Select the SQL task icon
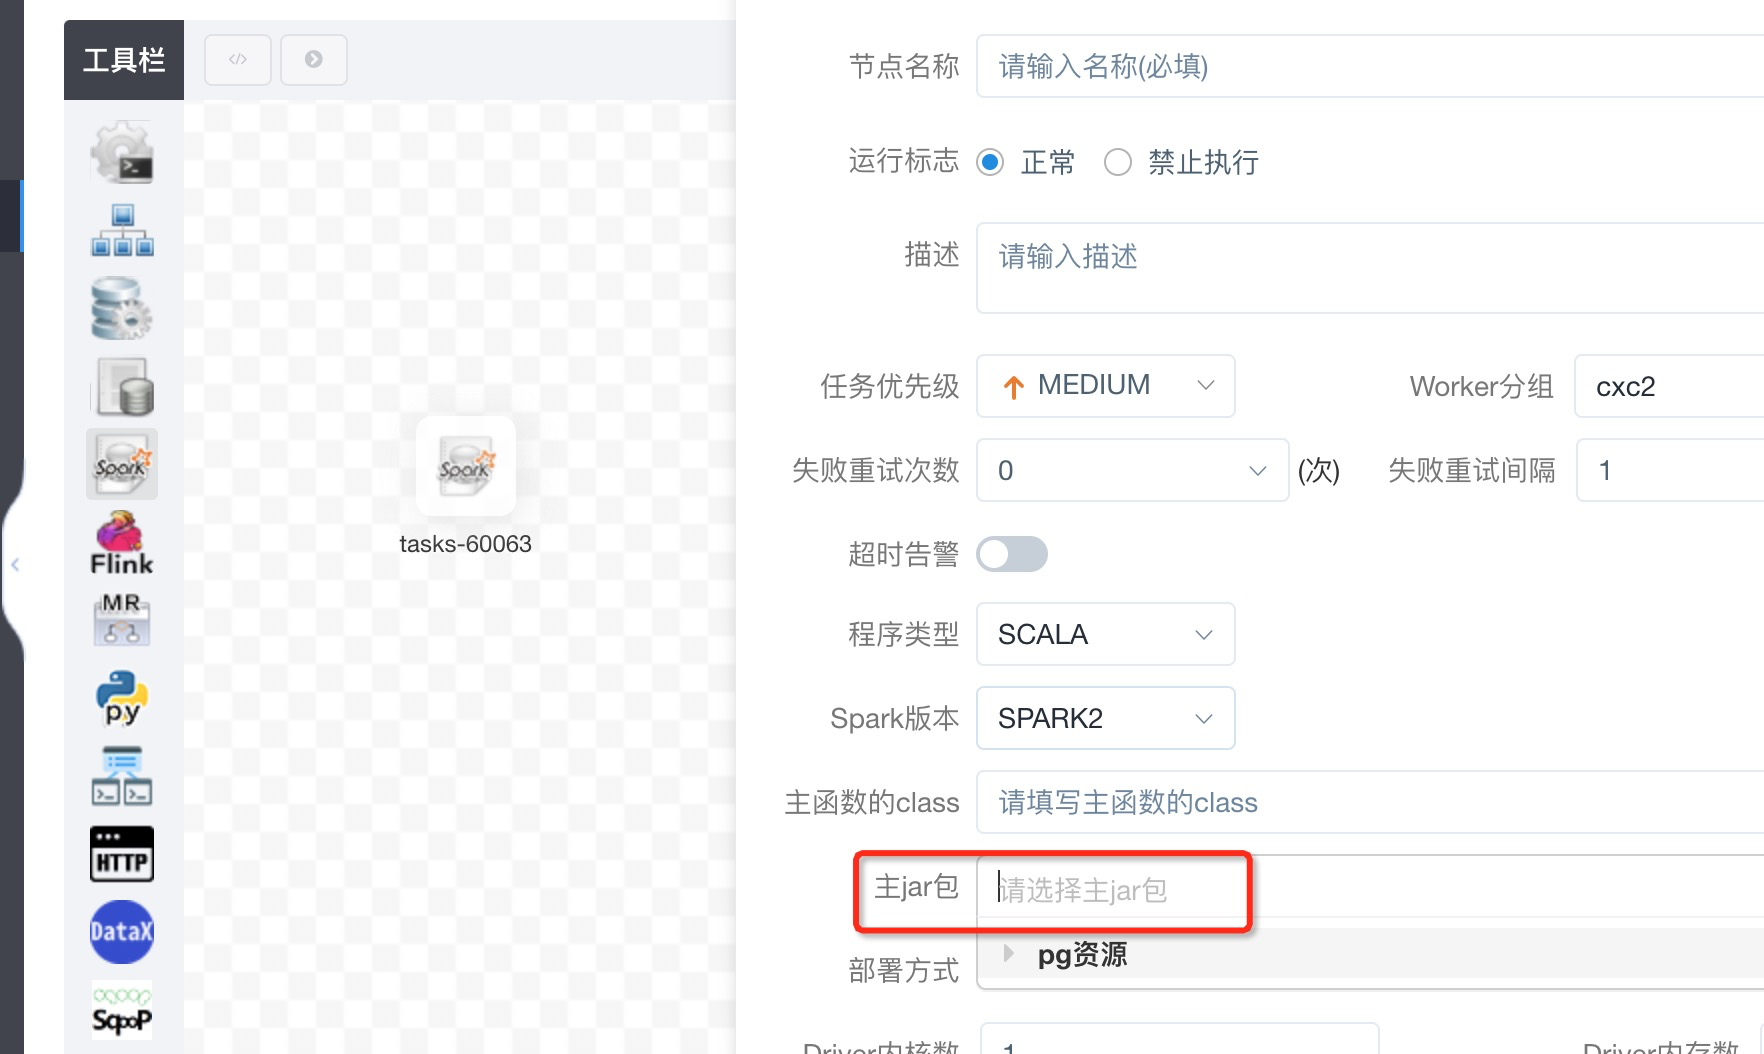Viewport: 1764px width, 1054px height. coord(122,387)
